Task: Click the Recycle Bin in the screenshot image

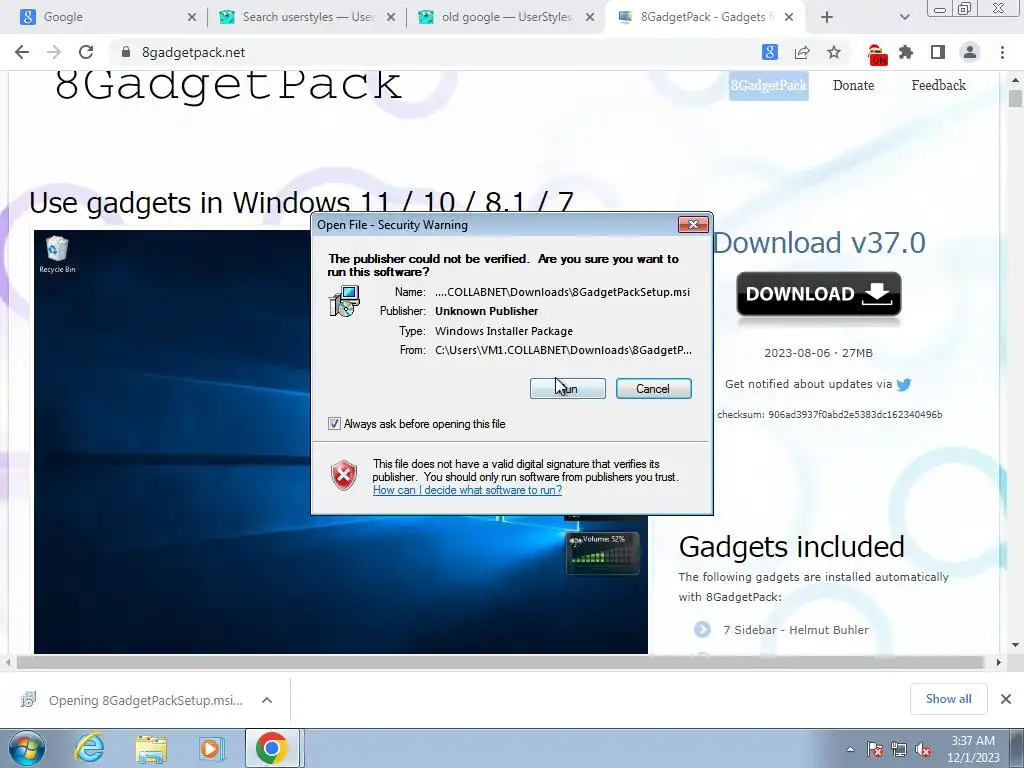Action: 57,255
